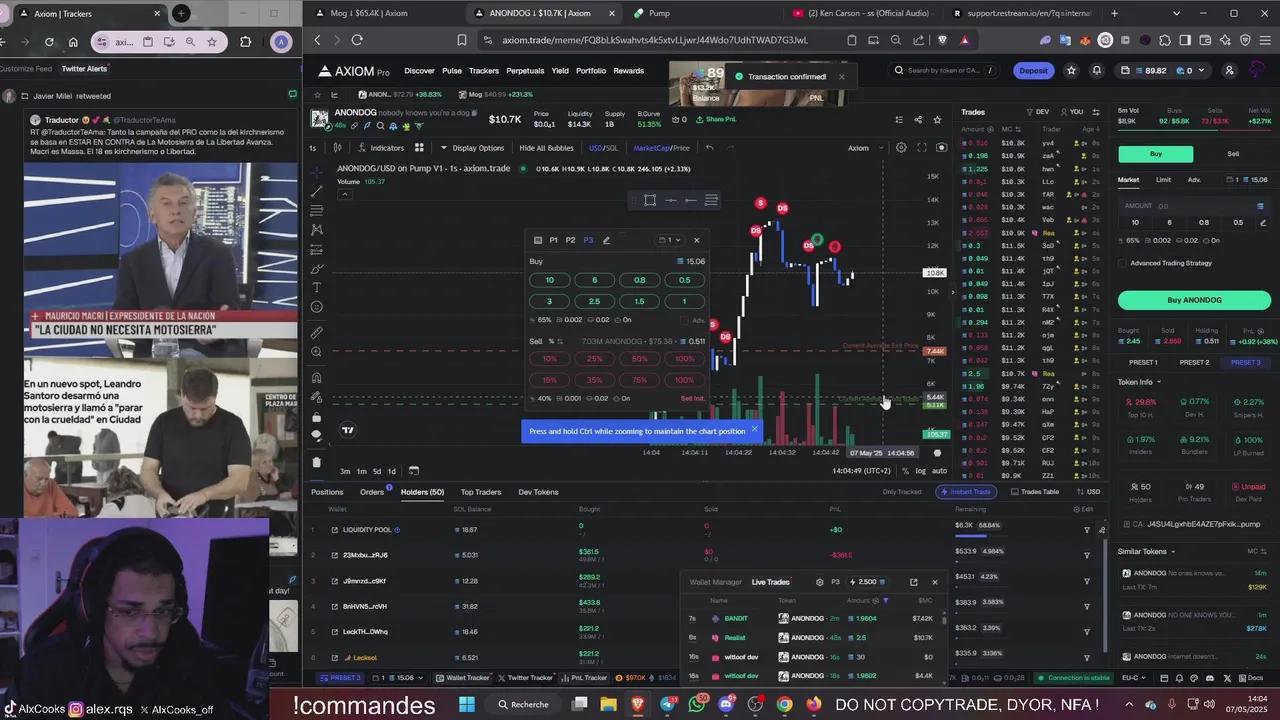
Task: Open wallet selector in floating buy panel
Action: pos(670,240)
